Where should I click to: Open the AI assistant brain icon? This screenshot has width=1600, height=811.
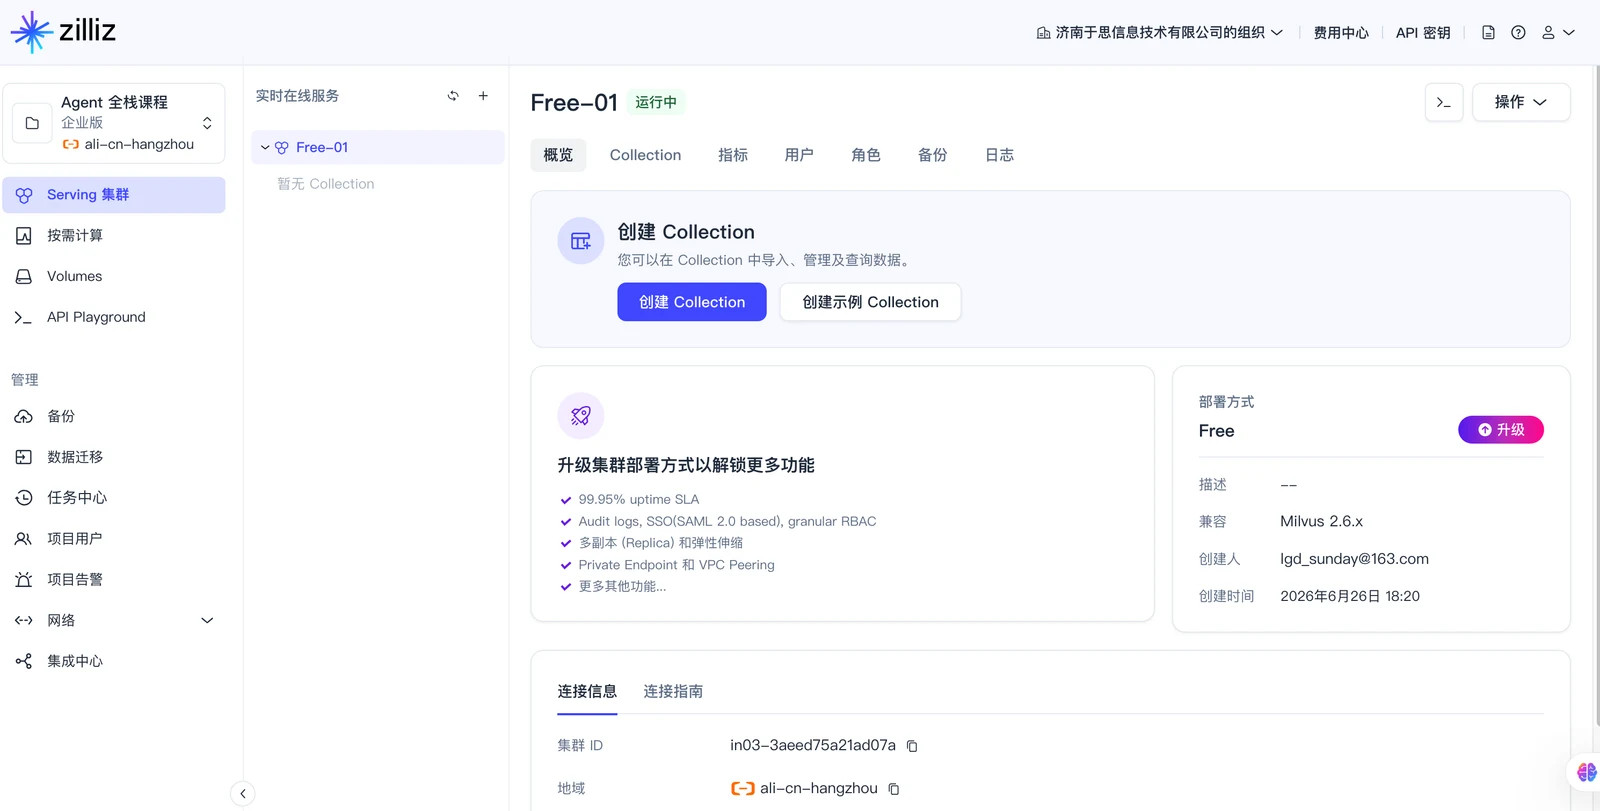1586,772
